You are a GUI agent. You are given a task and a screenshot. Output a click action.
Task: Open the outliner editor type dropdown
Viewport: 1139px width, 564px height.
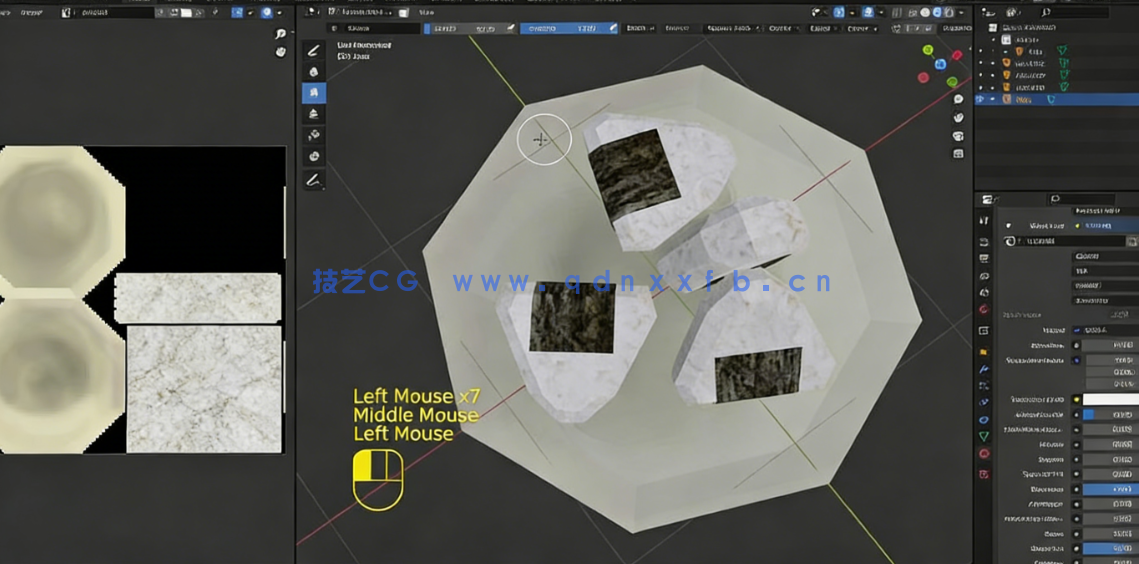989,12
